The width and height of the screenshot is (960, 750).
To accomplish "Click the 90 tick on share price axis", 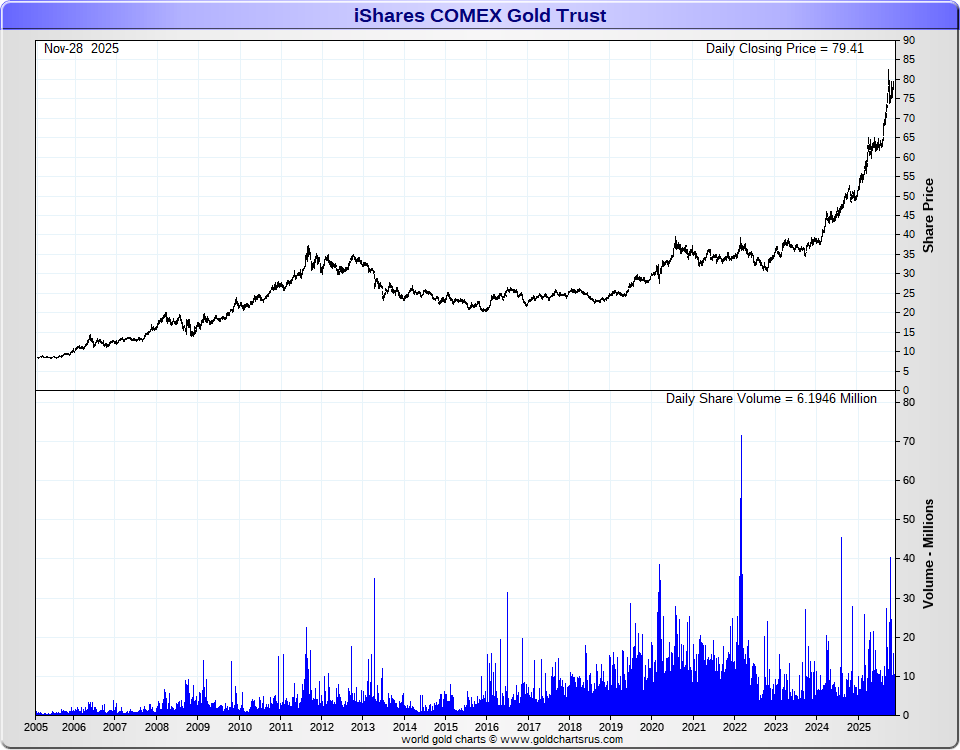I will tap(909, 40).
